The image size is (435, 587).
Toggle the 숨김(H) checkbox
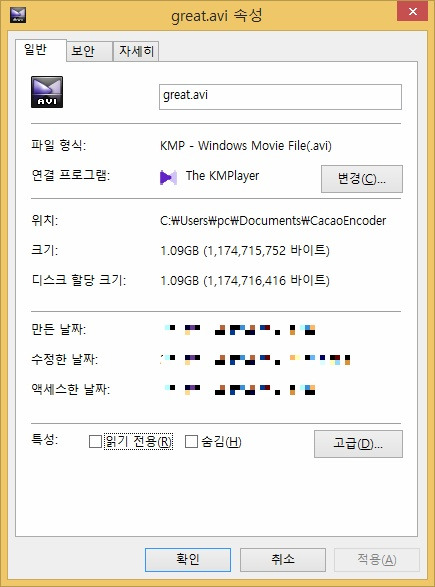coord(191,441)
